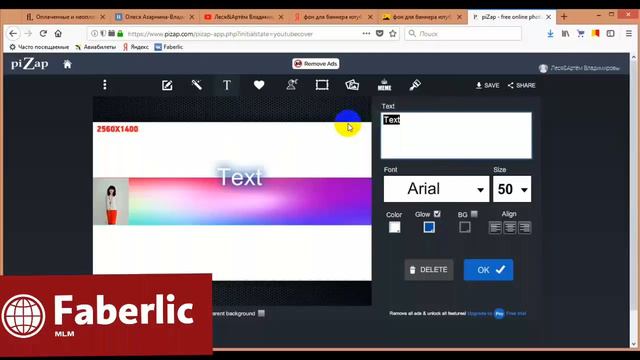This screenshot has height=360, width=640.
Task: Open the Яндекс bookmark
Action: tap(136, 47)
